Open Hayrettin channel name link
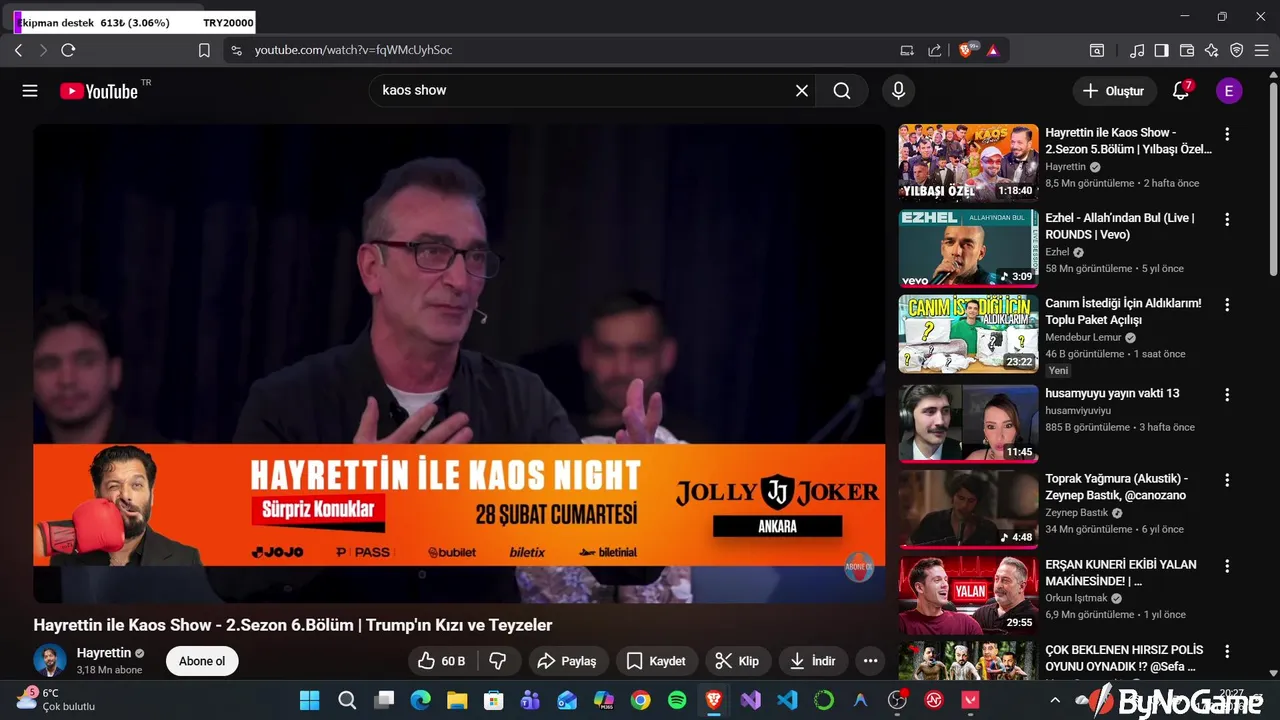Screen dimensions: 1280x720 pos(104,653)
